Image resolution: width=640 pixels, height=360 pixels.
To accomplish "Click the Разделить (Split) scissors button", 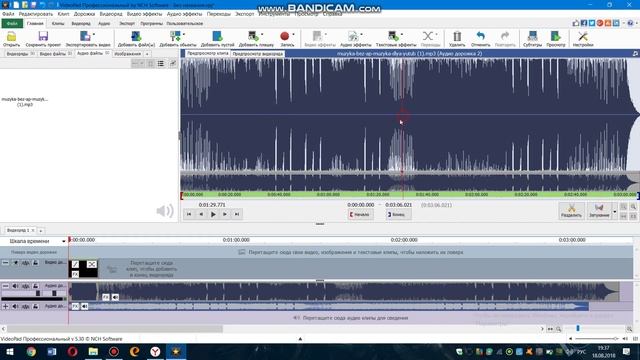I will (571, 211).
